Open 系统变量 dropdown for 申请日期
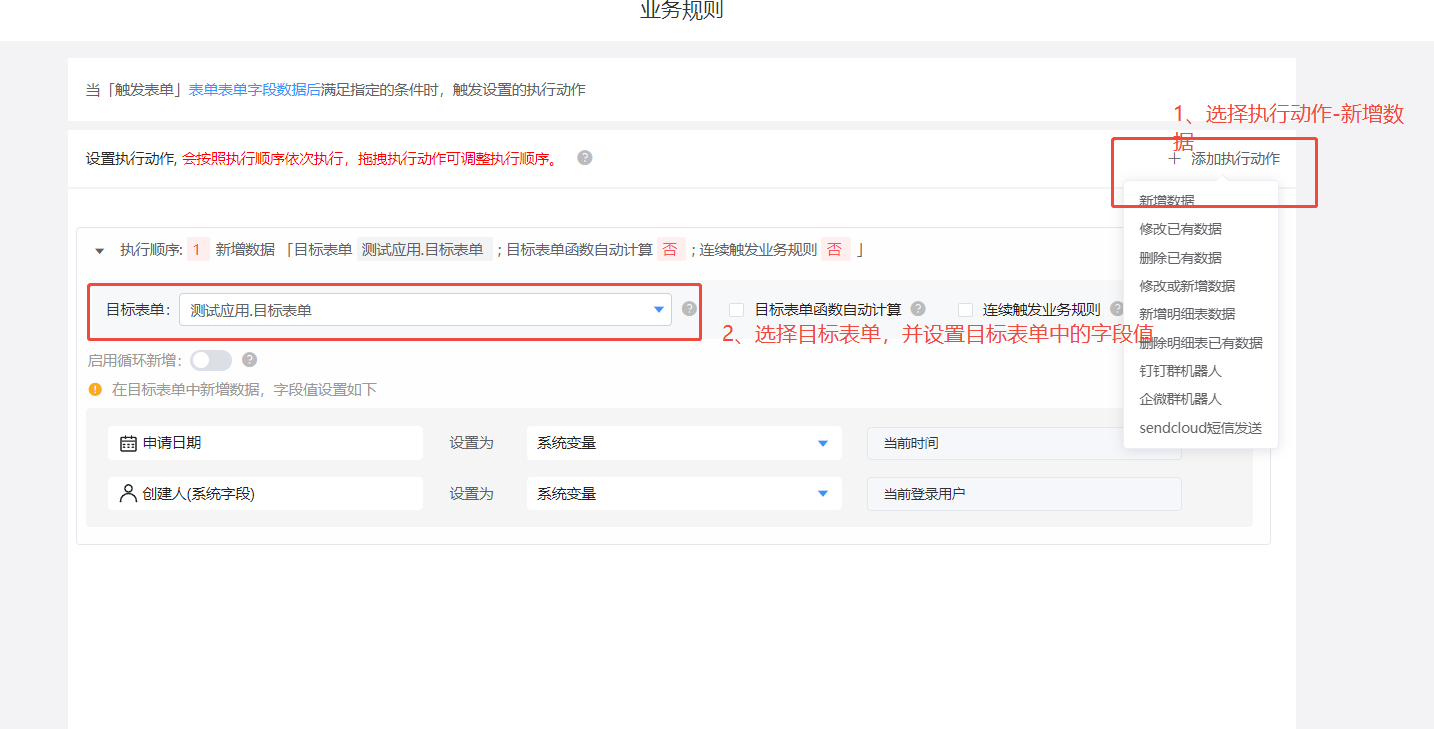 coord(683,443)
